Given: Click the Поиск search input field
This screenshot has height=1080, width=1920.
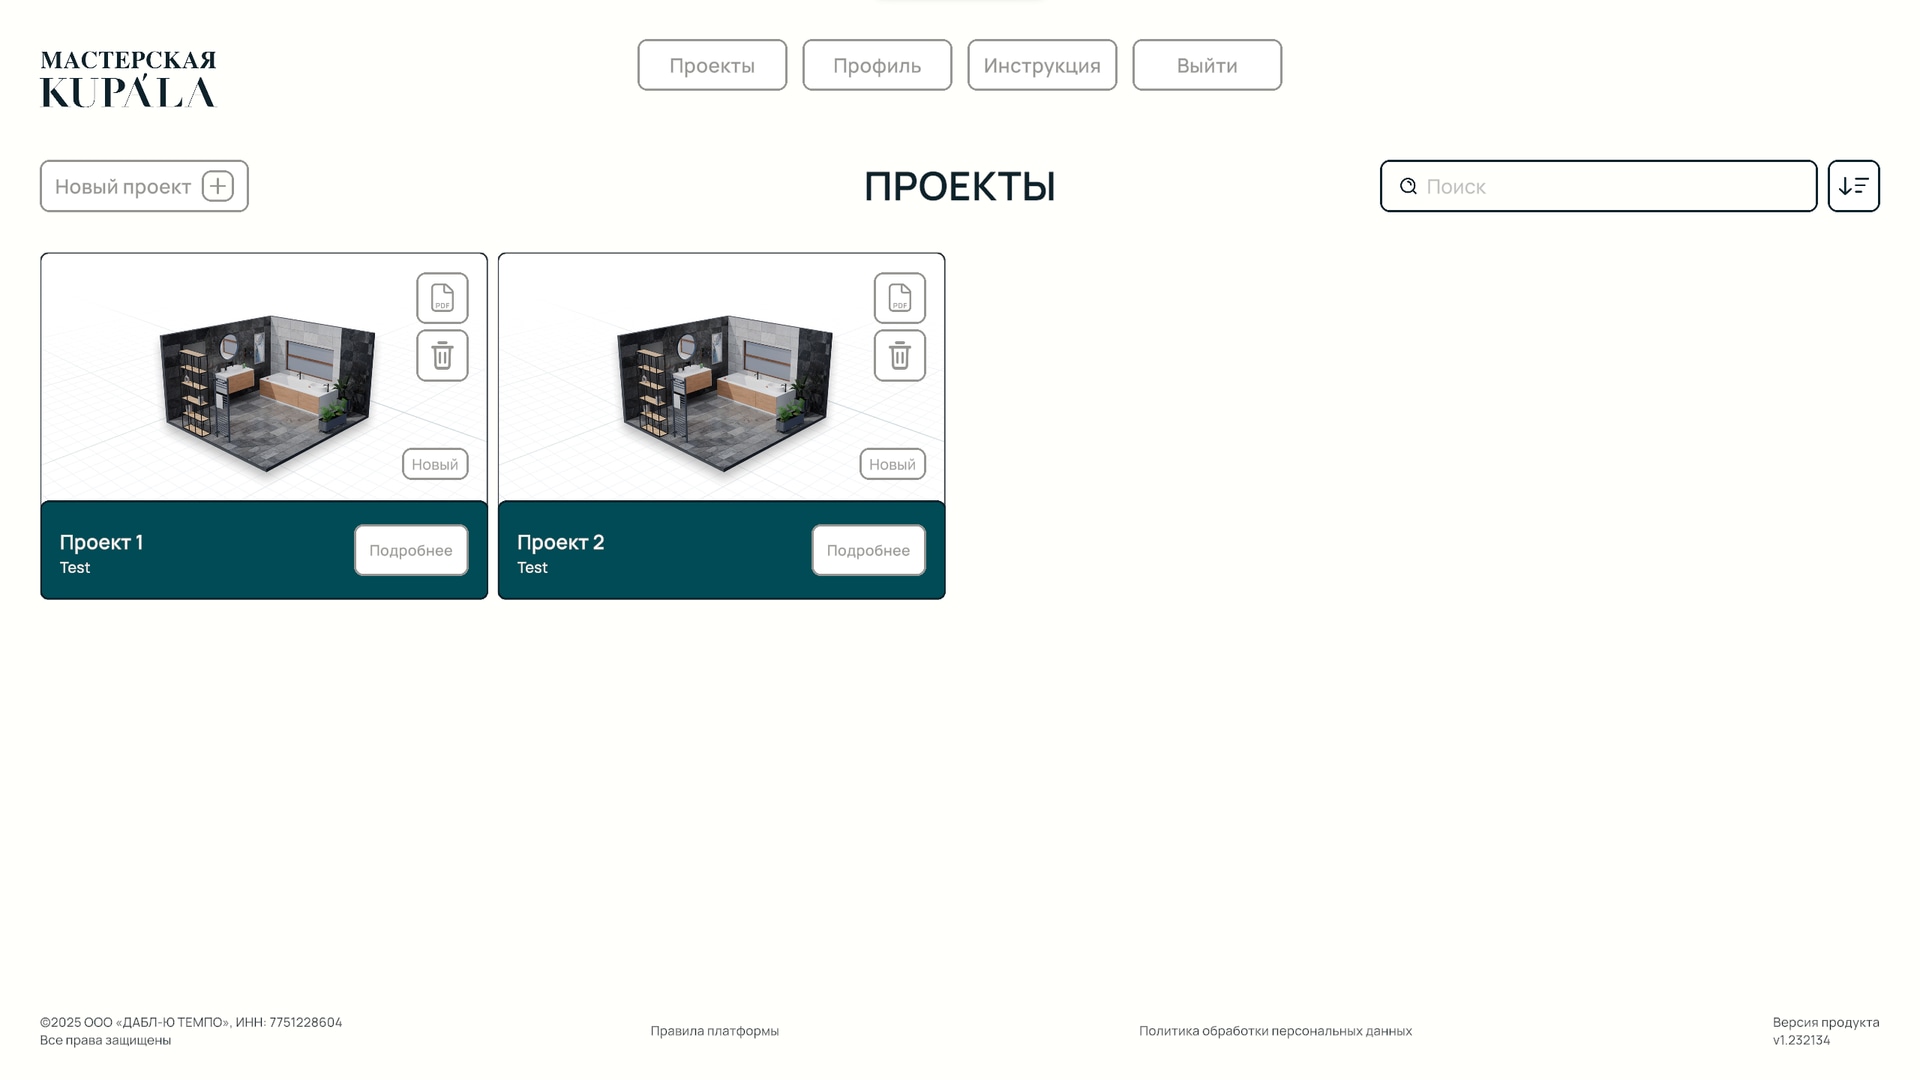Looking at the screenshot, I should coord(1600,186).
